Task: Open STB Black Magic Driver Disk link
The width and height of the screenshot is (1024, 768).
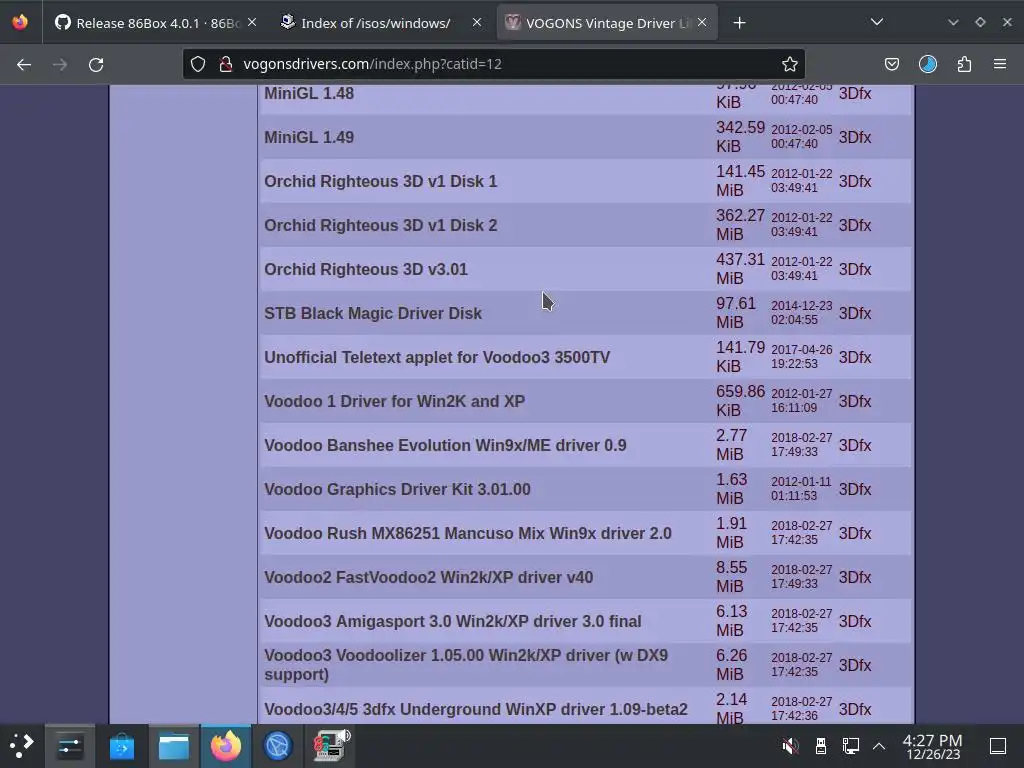Action: click(373, 313)
